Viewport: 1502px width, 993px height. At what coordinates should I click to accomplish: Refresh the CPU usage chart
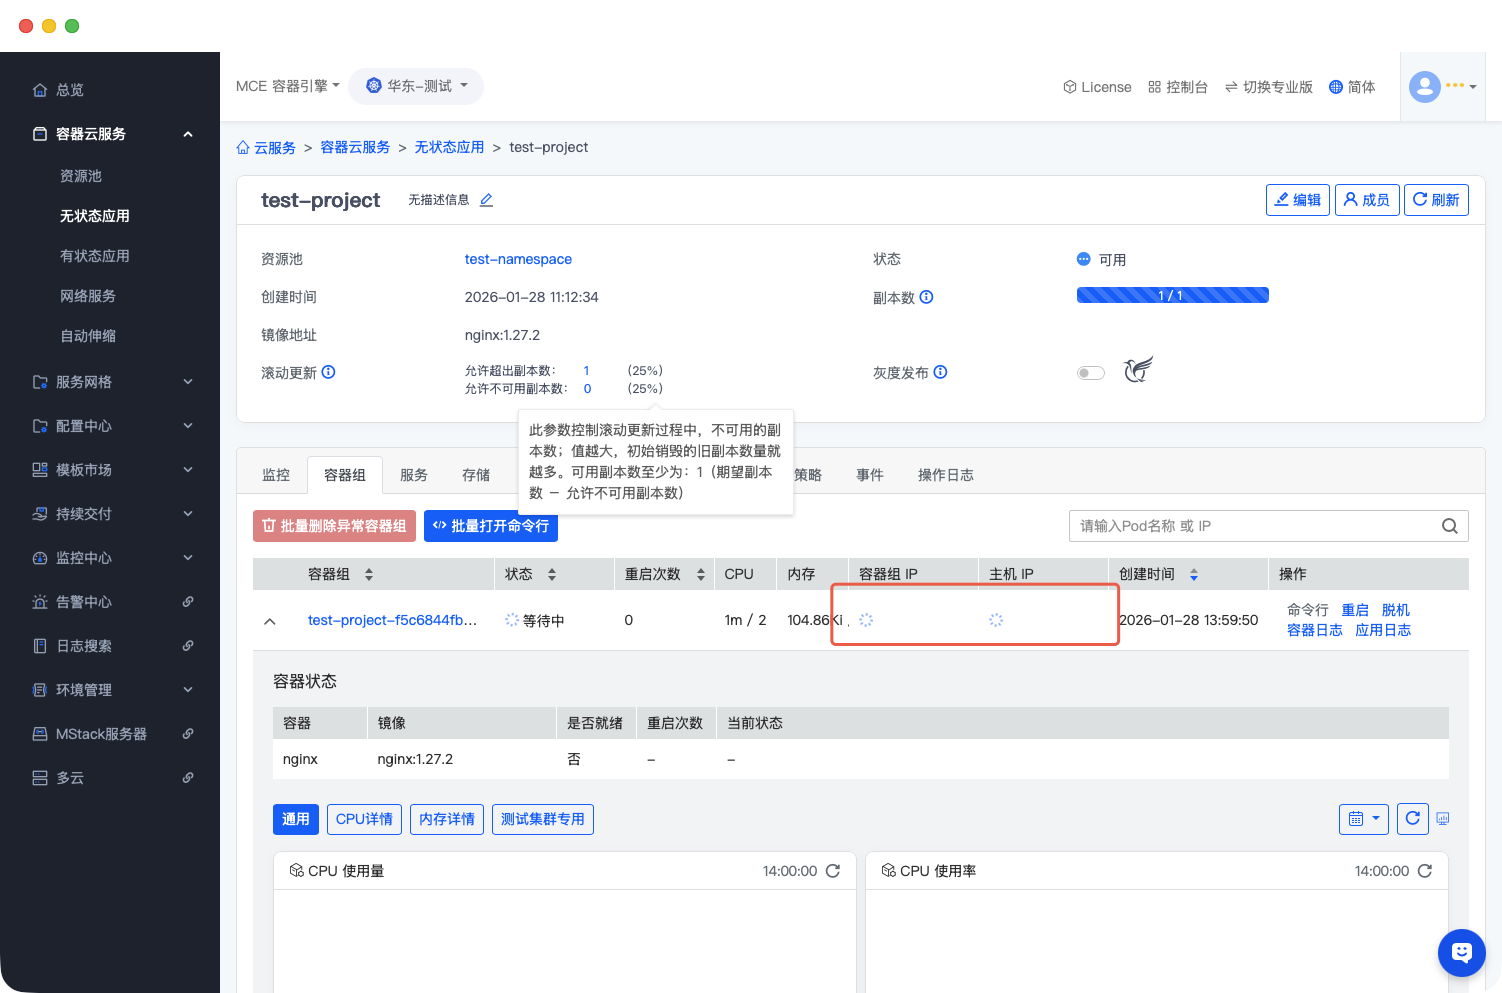click(x=832, y=871)
